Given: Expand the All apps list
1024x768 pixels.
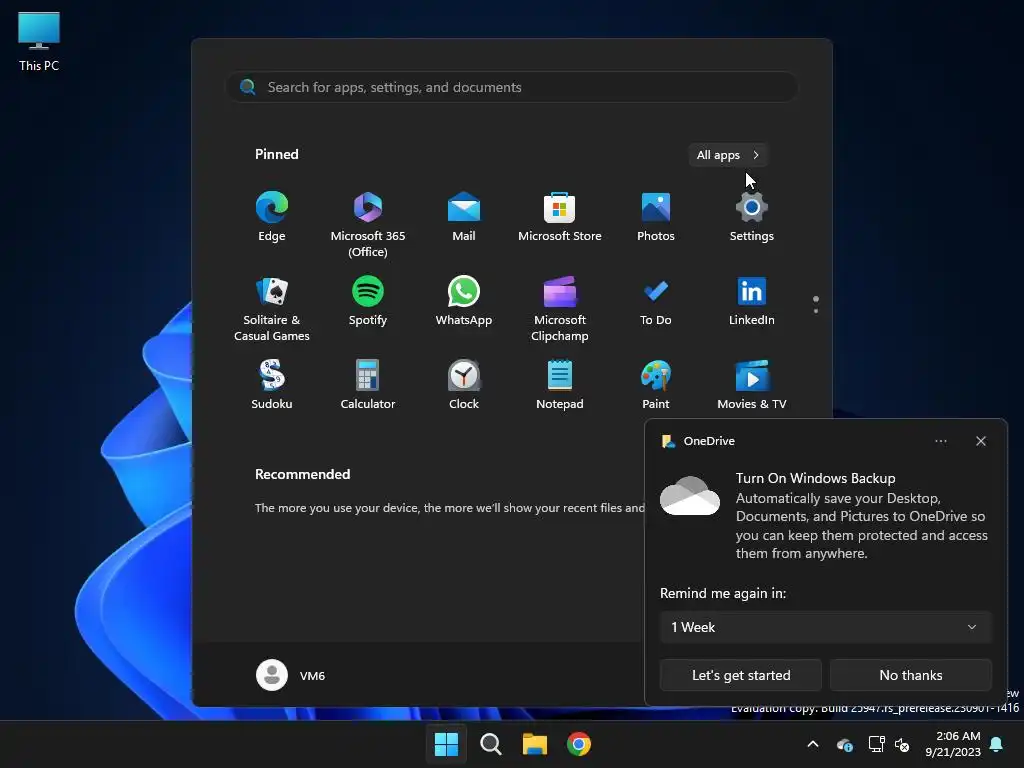Looking at the screenshot, I should (x=728, y=155).
